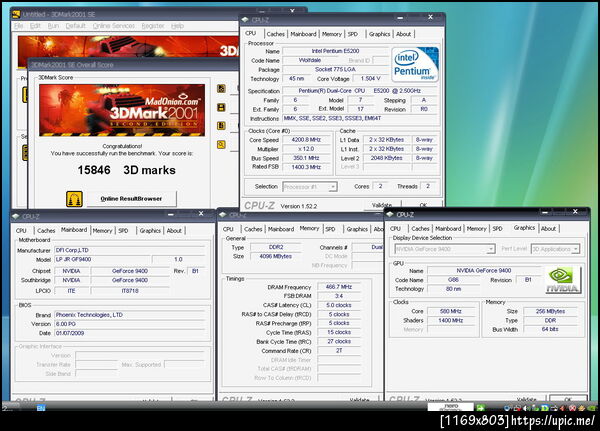Image resolution: width=600 pixels, height=431 pixels.
Task: Click the title bar icon of CPU-Z Mainboard window
Action: (16, 216)
